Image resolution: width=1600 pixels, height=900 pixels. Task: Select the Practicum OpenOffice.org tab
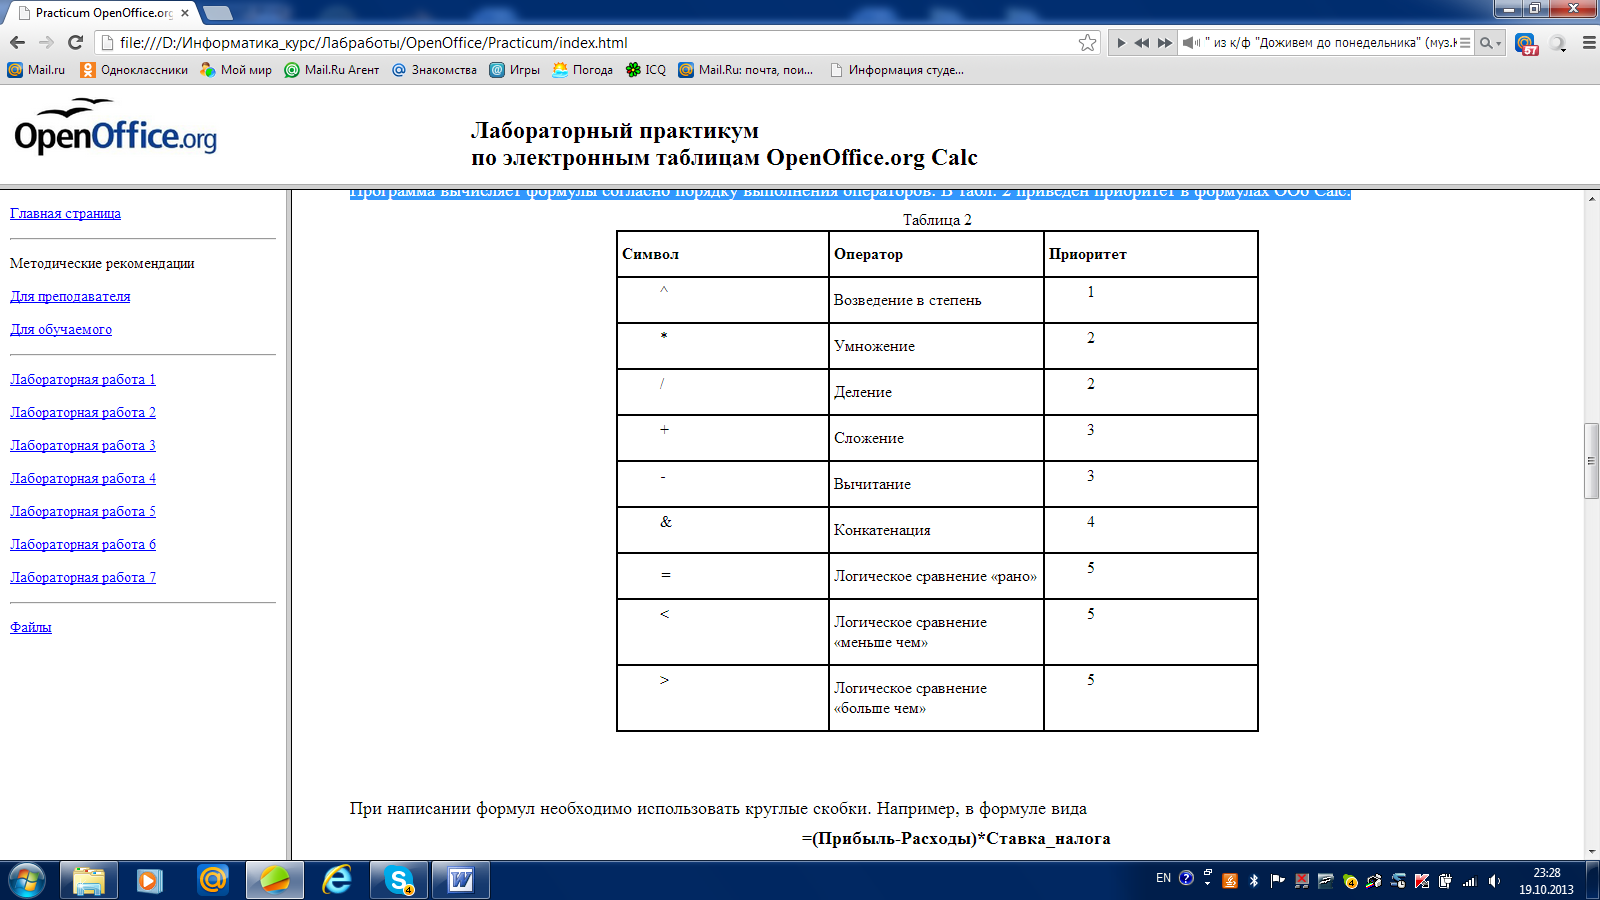pyautogui.click(x=103, y=13)
